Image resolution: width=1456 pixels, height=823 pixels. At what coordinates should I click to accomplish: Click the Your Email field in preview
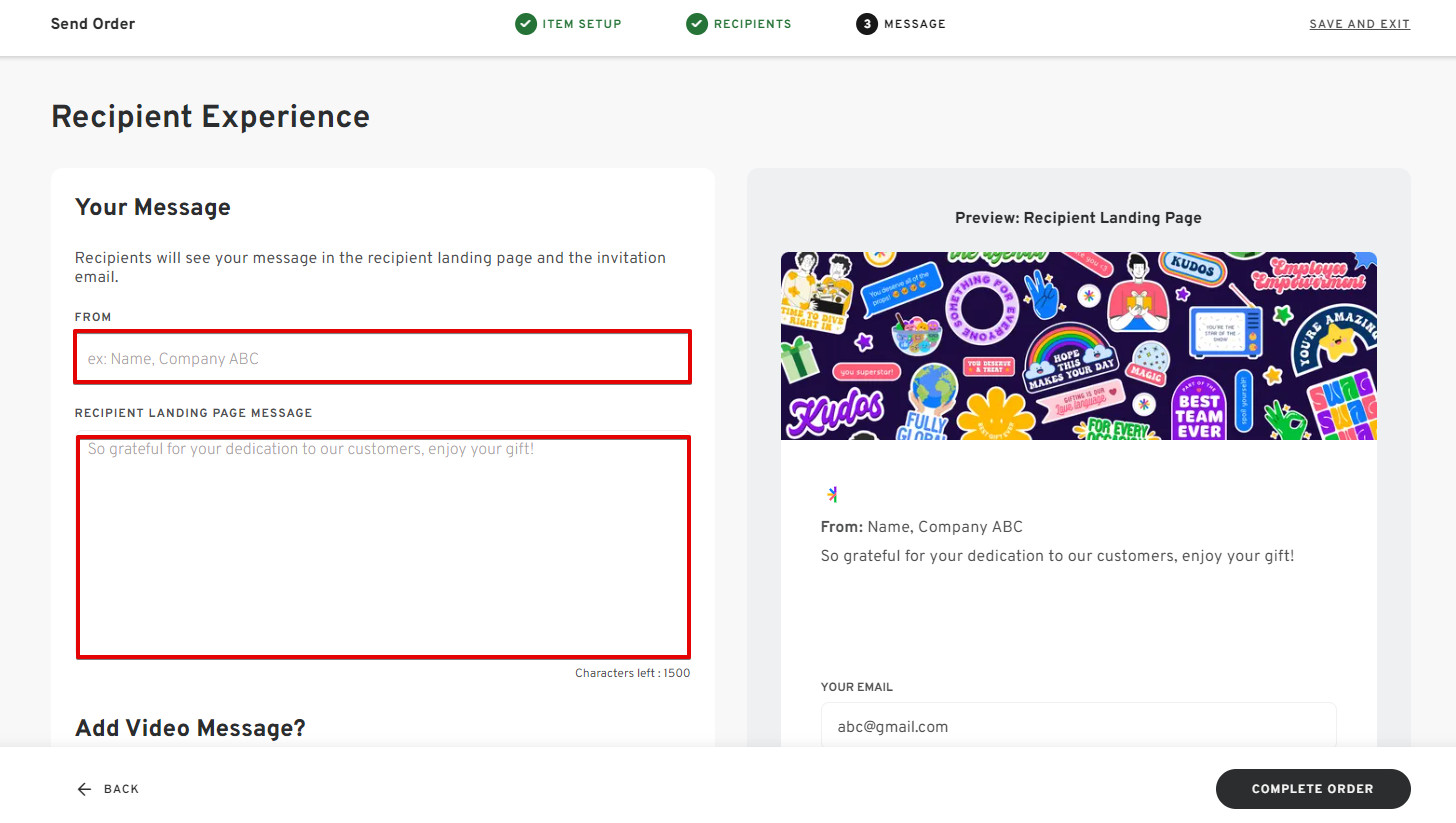(1078, 727)
